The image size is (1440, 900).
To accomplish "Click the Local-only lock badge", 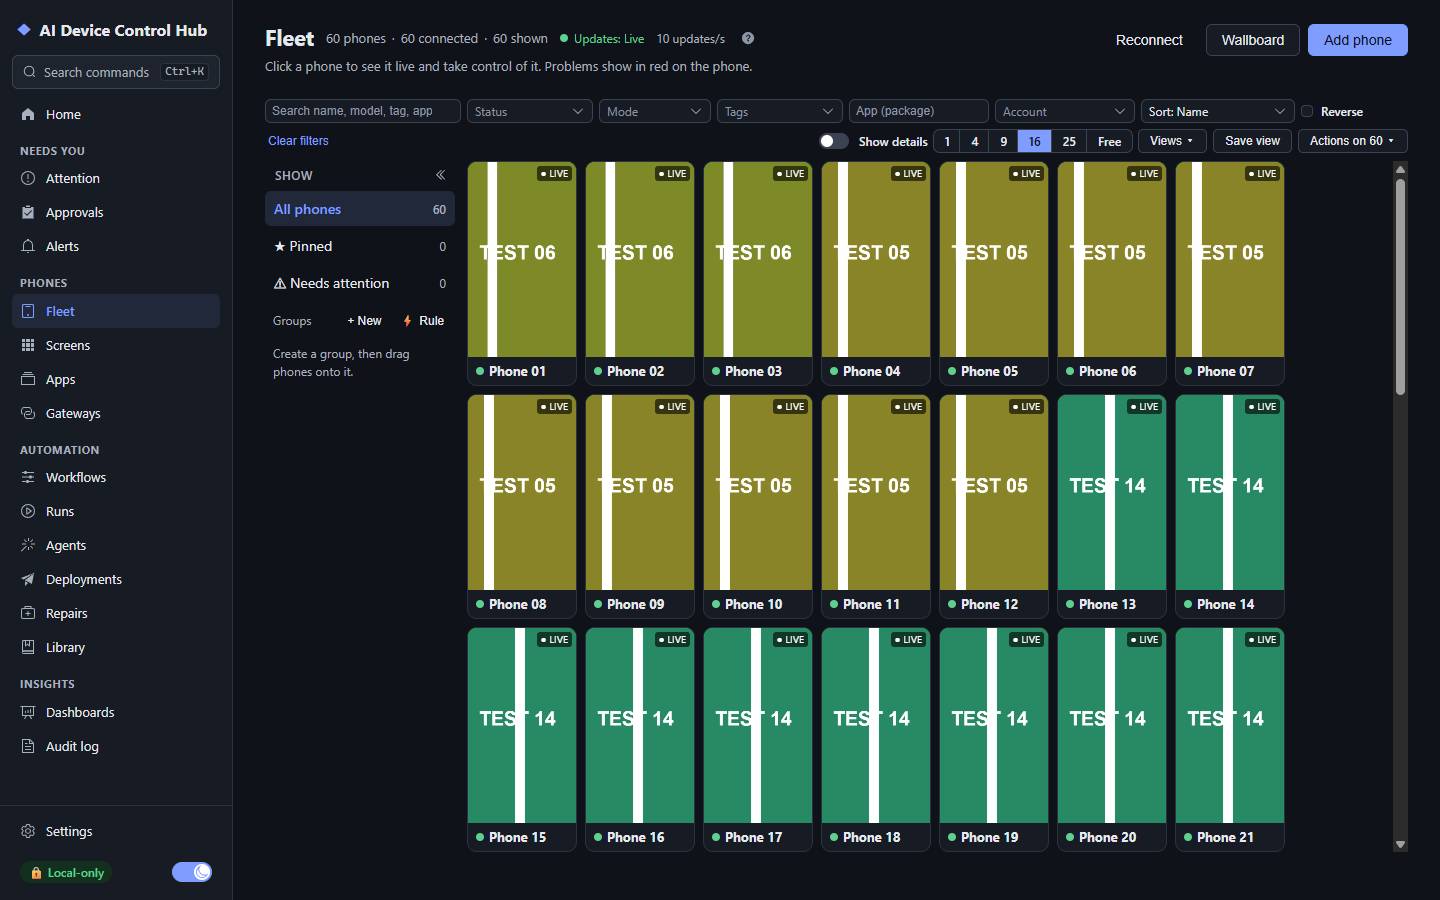I will coord(67,873).
